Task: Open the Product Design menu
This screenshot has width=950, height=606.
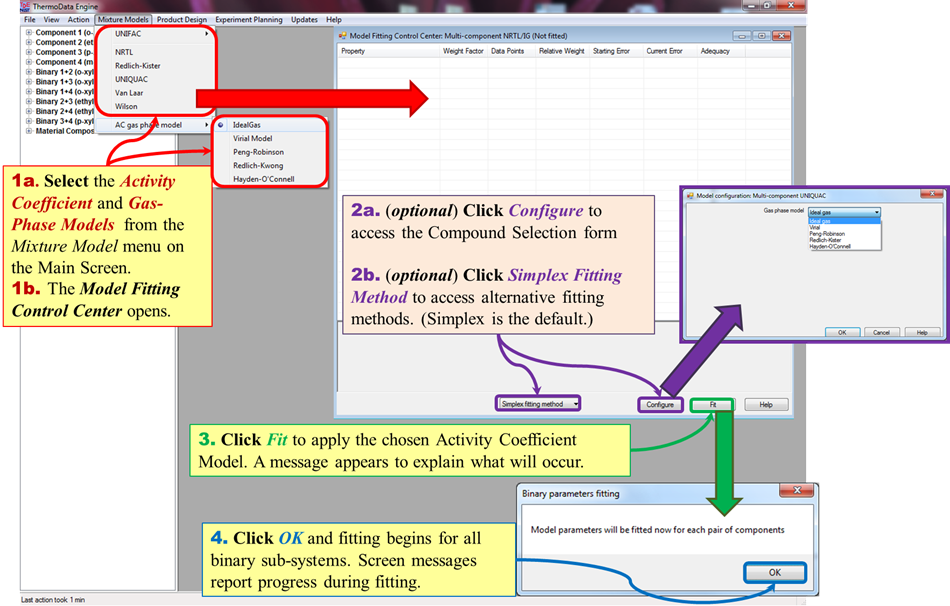Action: click(180, 20)
